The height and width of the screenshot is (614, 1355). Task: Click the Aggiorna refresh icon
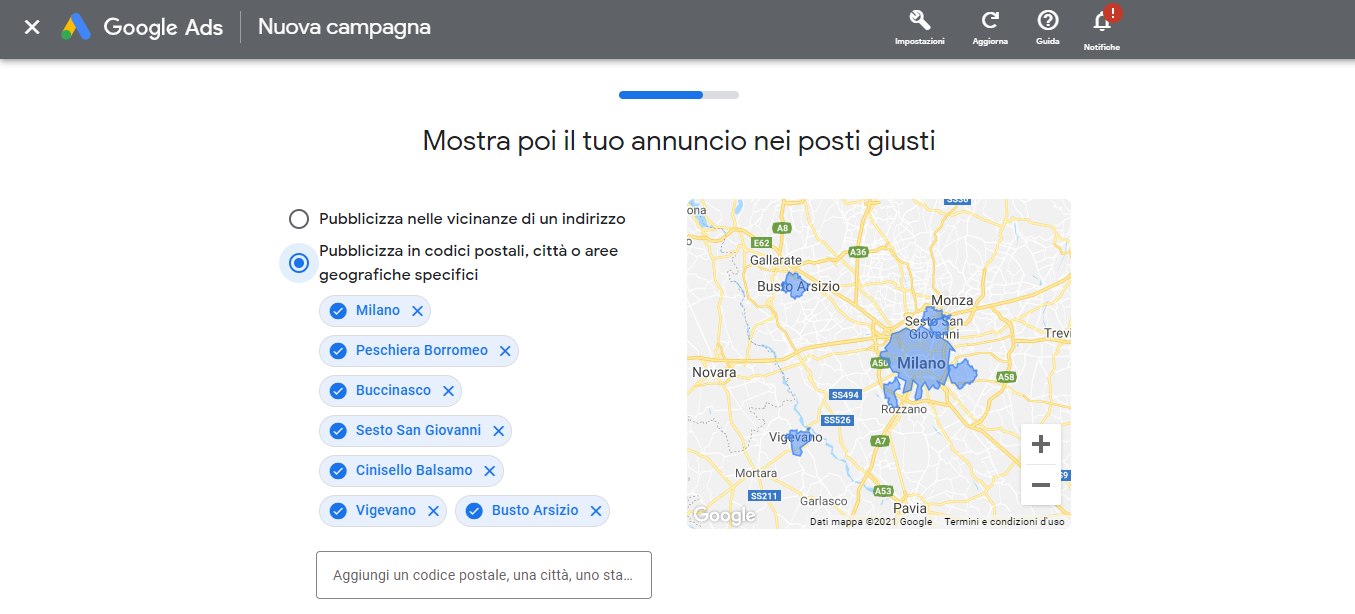click(990, 22)
